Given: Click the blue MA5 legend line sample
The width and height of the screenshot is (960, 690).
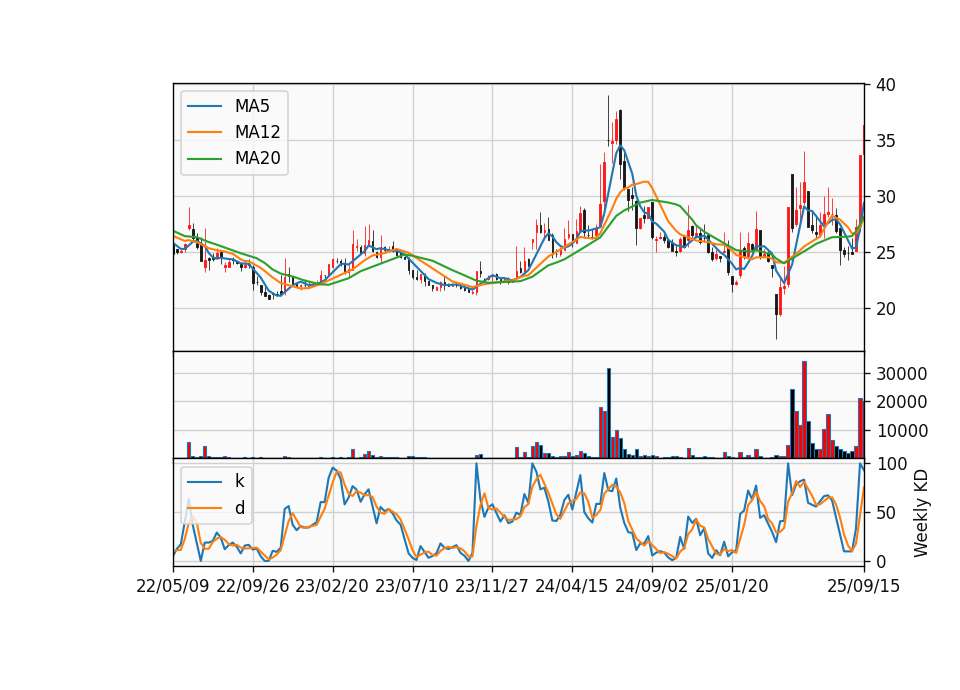Looking at the screenshot, I should [x=204, y=107].
